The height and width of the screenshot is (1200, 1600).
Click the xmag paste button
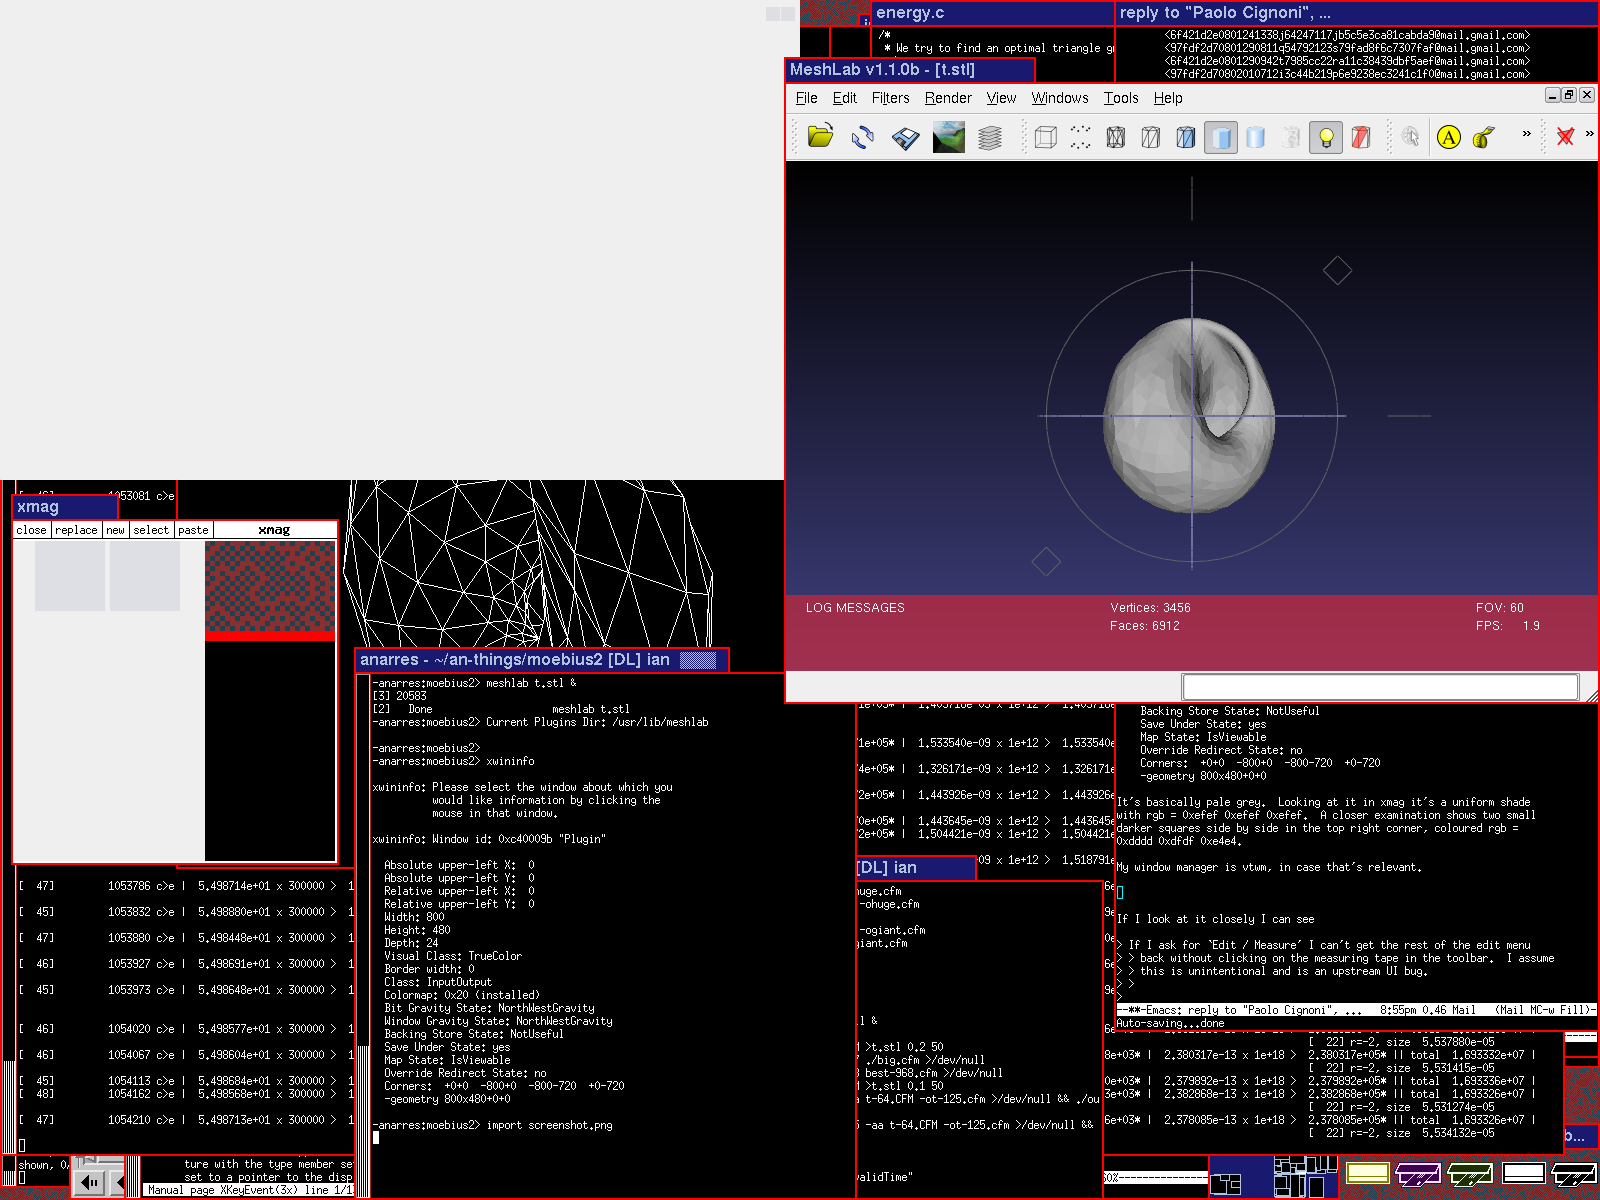pyautogui.click(x=193, y=530)
